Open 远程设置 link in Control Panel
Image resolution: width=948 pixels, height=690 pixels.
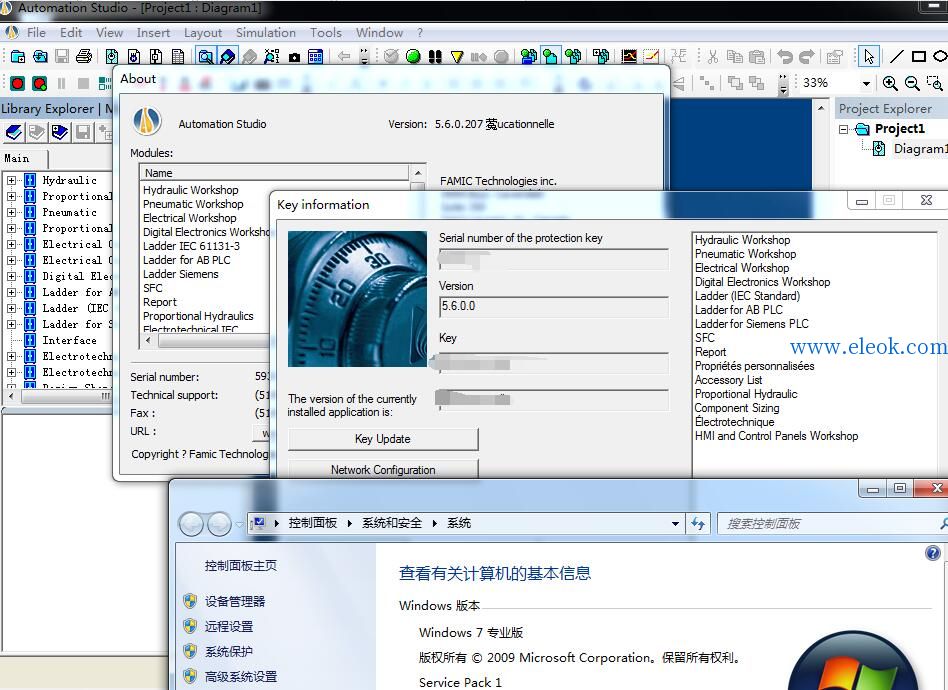click(229, 627)
